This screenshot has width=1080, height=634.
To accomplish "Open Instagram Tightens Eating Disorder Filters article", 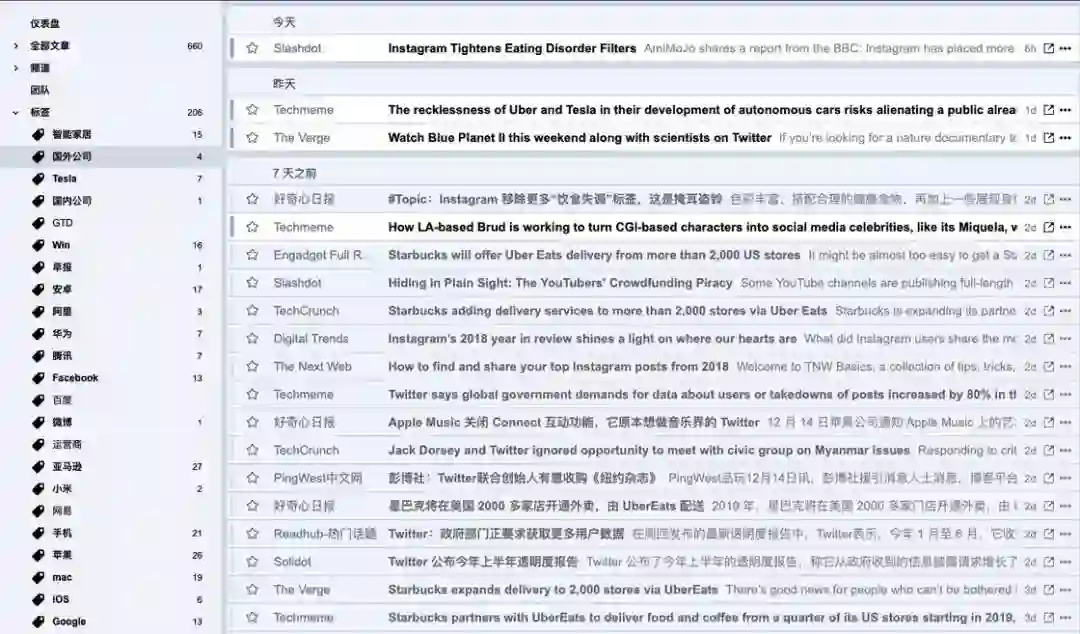I will [512, 48].
